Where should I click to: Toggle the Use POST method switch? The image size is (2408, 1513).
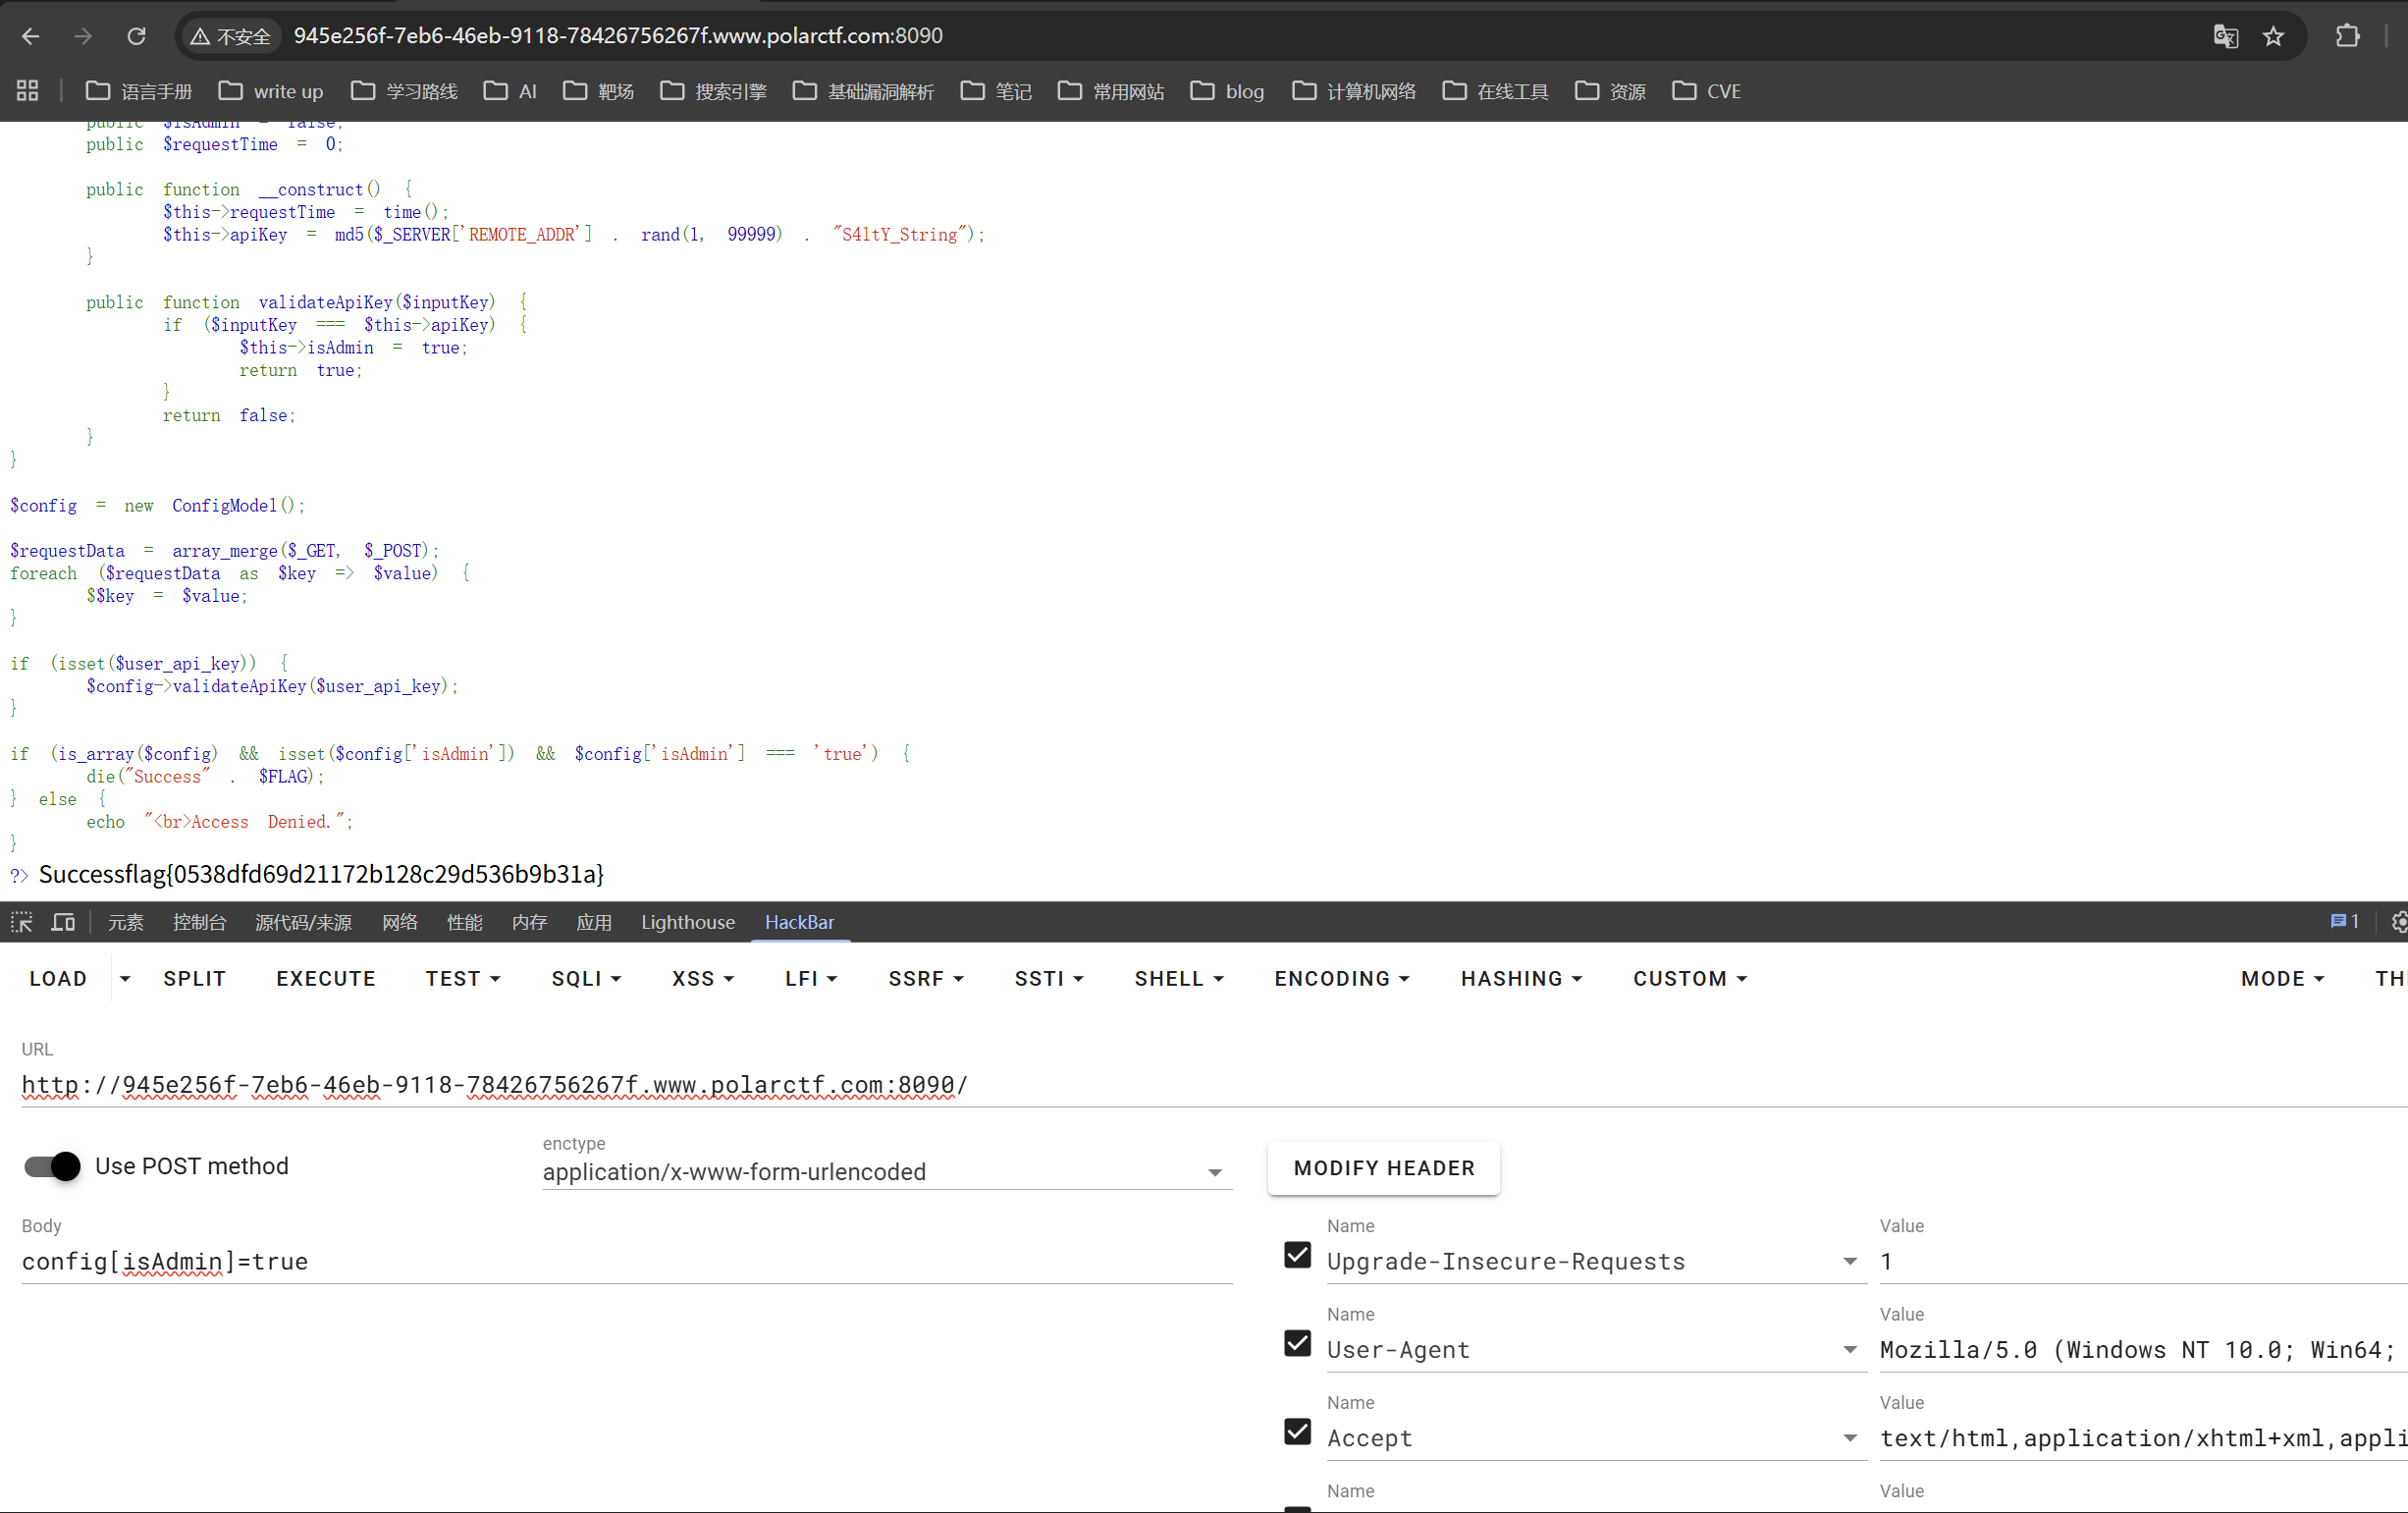click(x=53, y=1166)
